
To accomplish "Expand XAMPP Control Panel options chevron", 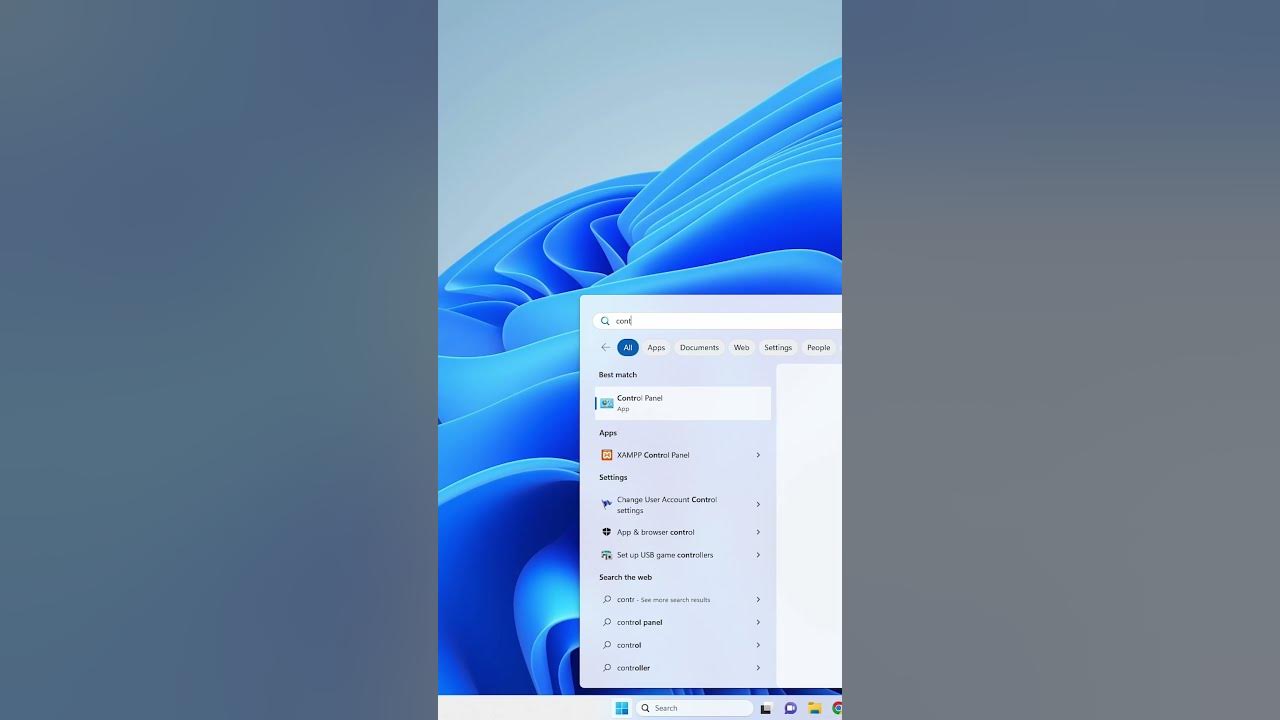I will click(758, 455).
